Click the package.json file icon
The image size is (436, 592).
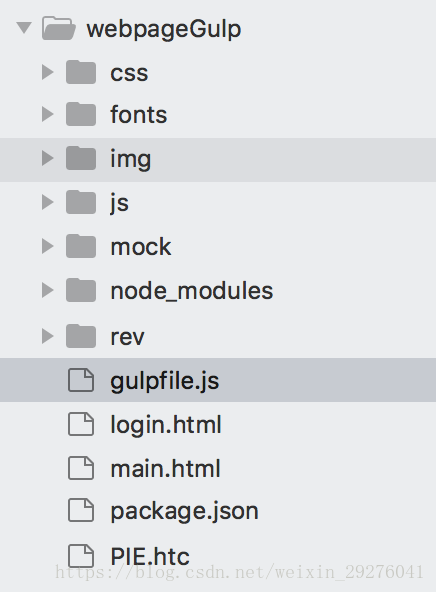81,510
